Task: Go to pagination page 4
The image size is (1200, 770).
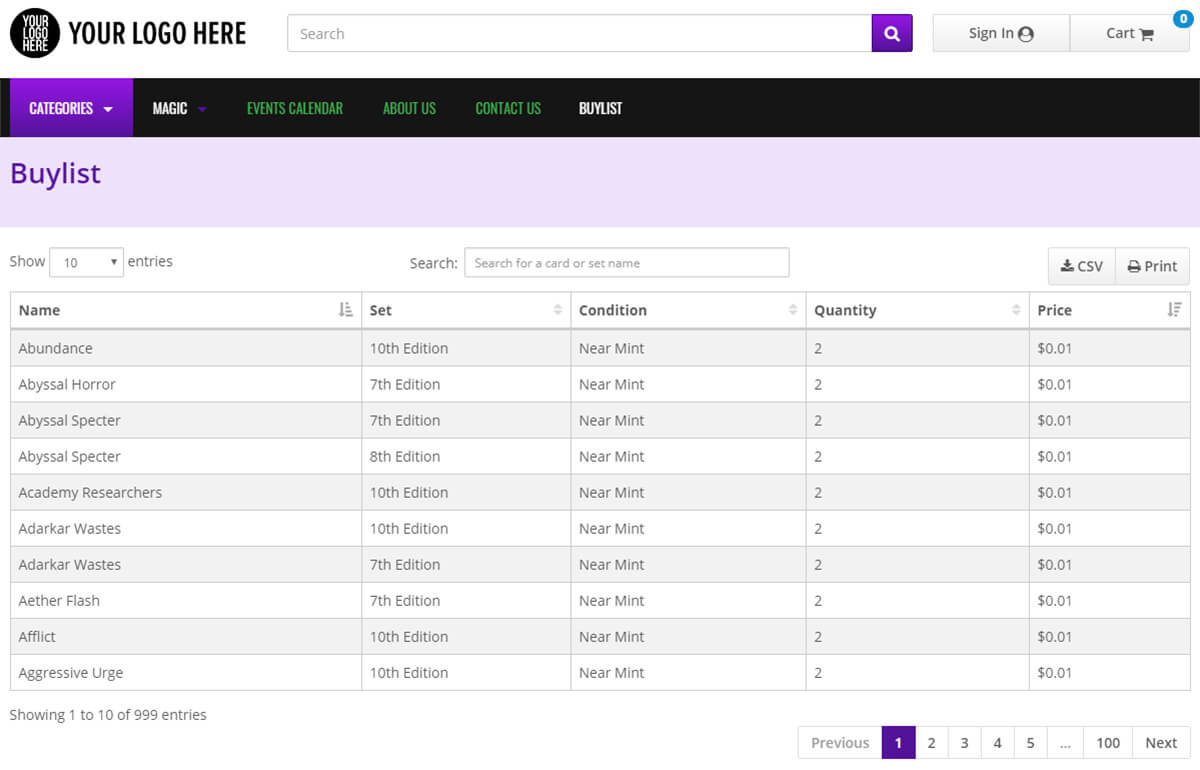Action: 997,742
